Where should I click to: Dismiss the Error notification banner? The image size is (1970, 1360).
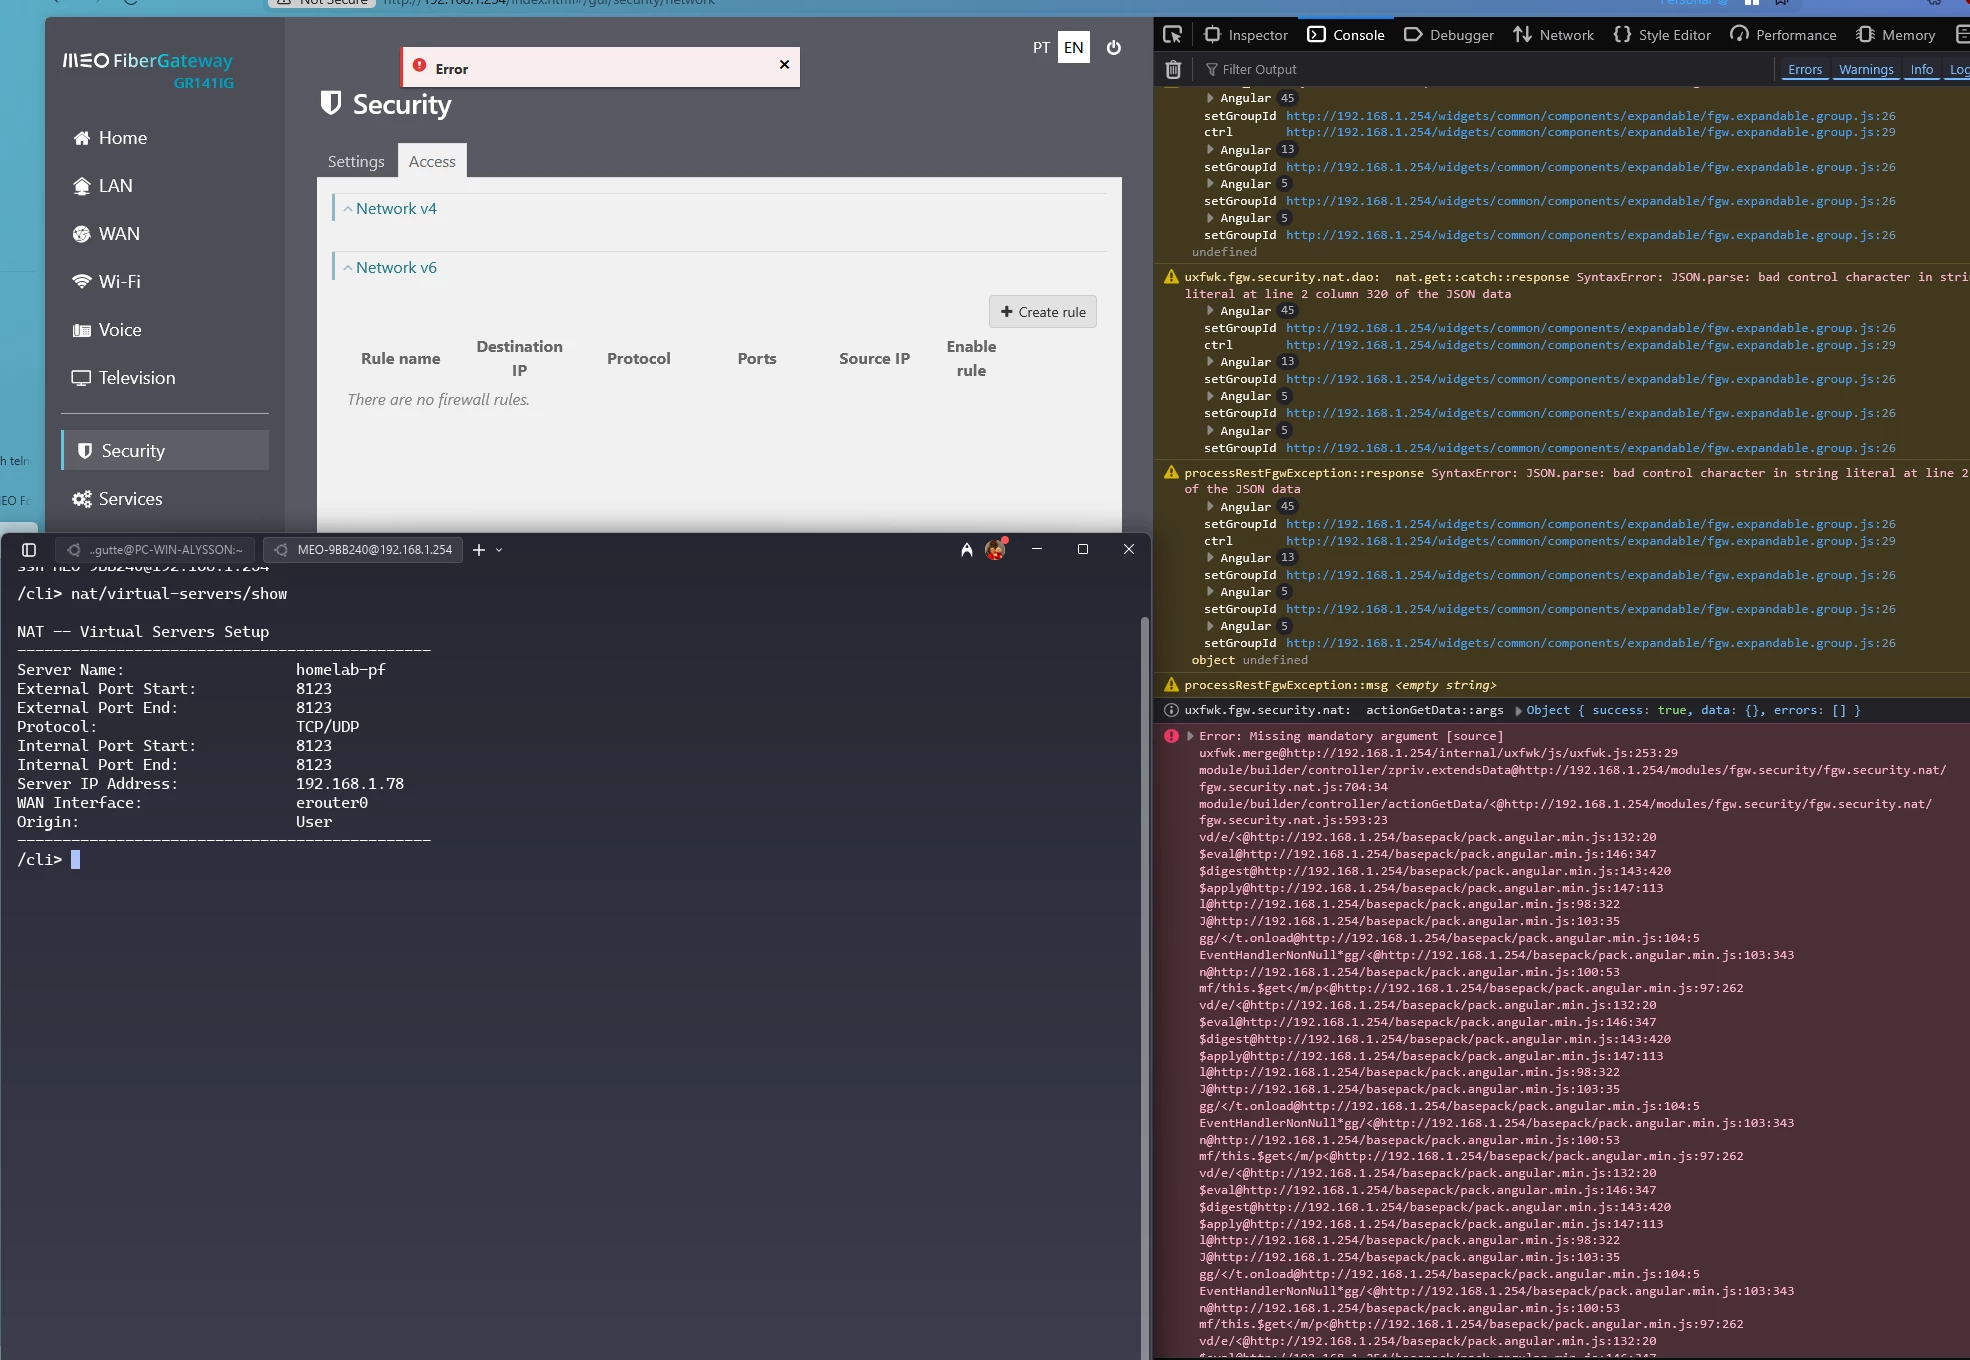[x=784, y=64]
